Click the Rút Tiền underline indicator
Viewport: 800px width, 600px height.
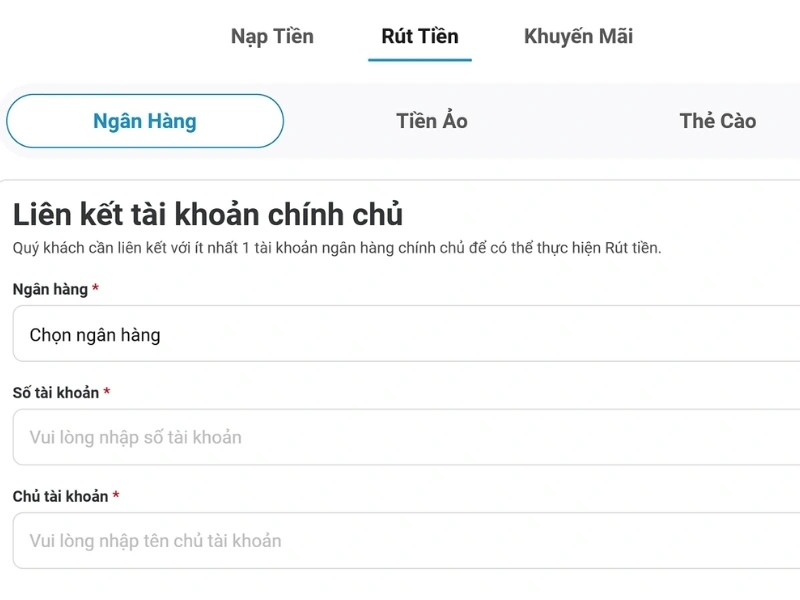click(x=421, y=61)
